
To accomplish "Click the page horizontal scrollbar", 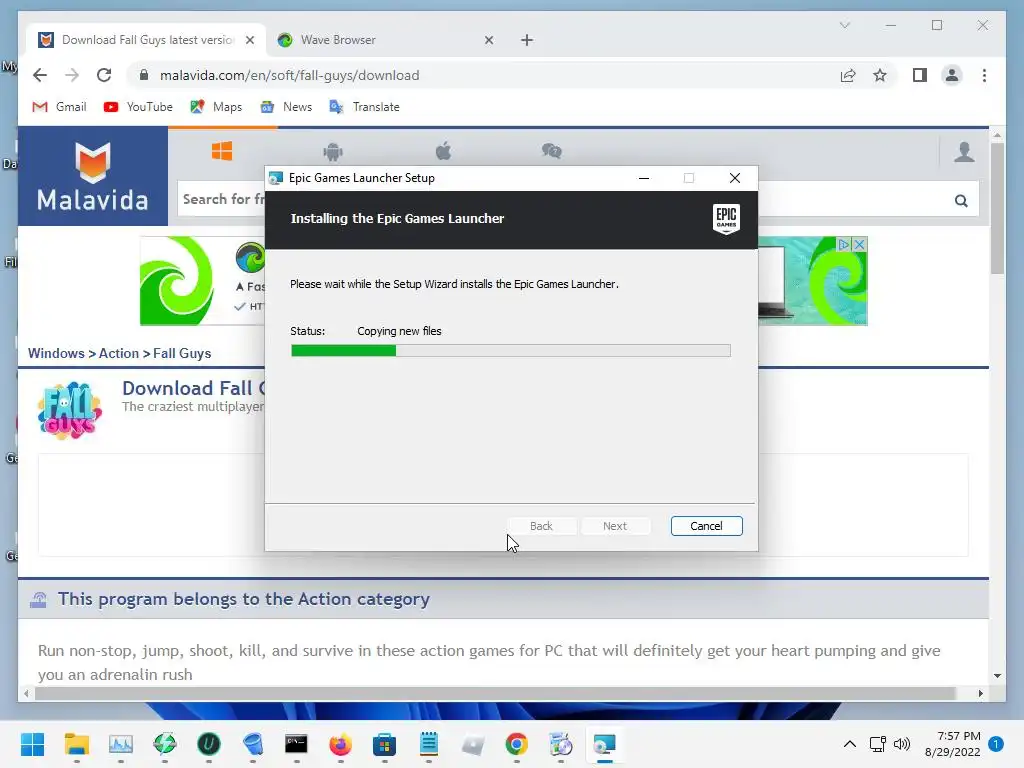I will (496, 693).
